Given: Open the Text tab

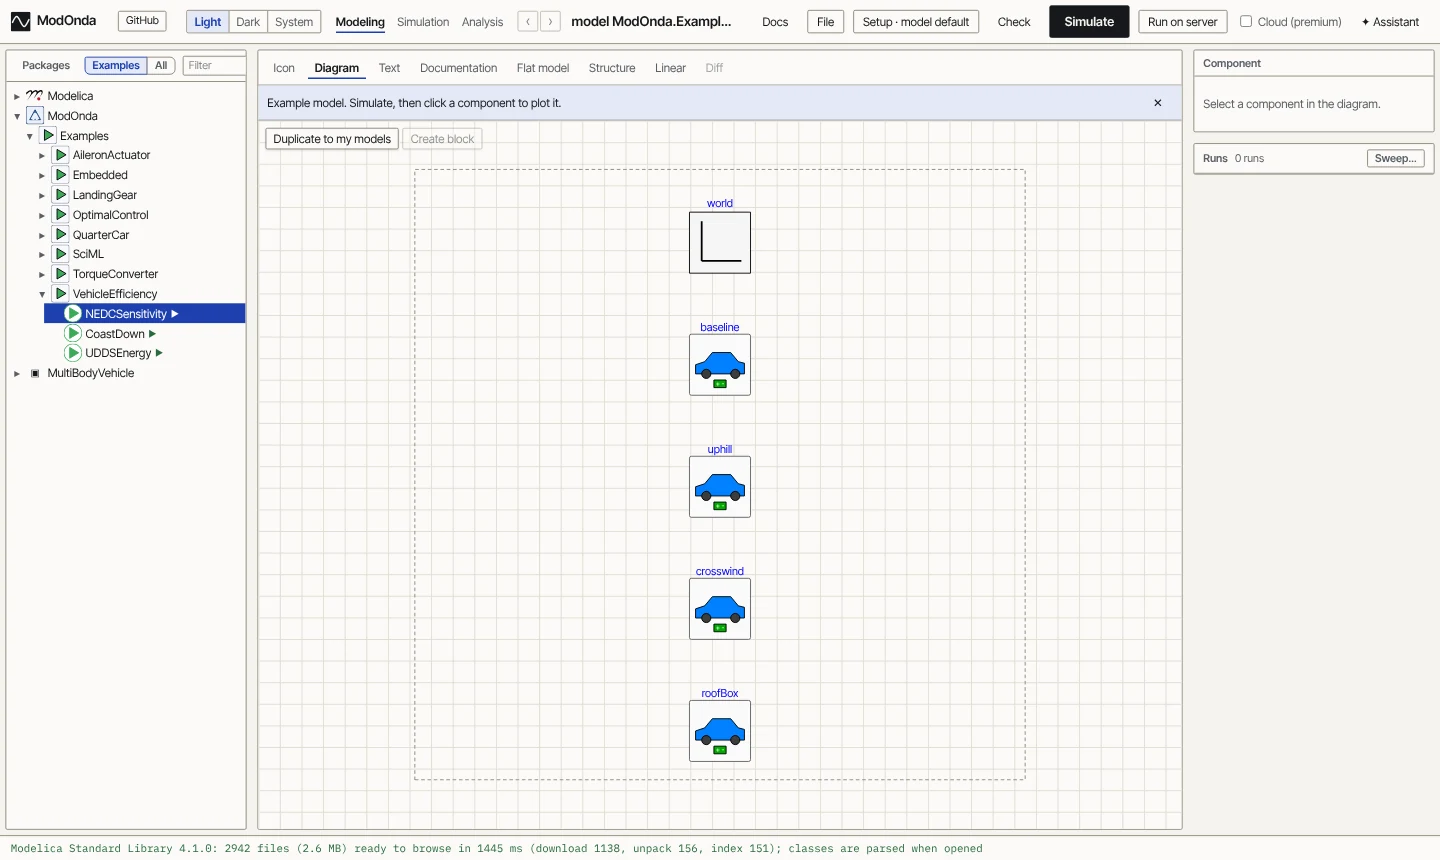Looking at the screenshot, I should (x=389, y=68).
